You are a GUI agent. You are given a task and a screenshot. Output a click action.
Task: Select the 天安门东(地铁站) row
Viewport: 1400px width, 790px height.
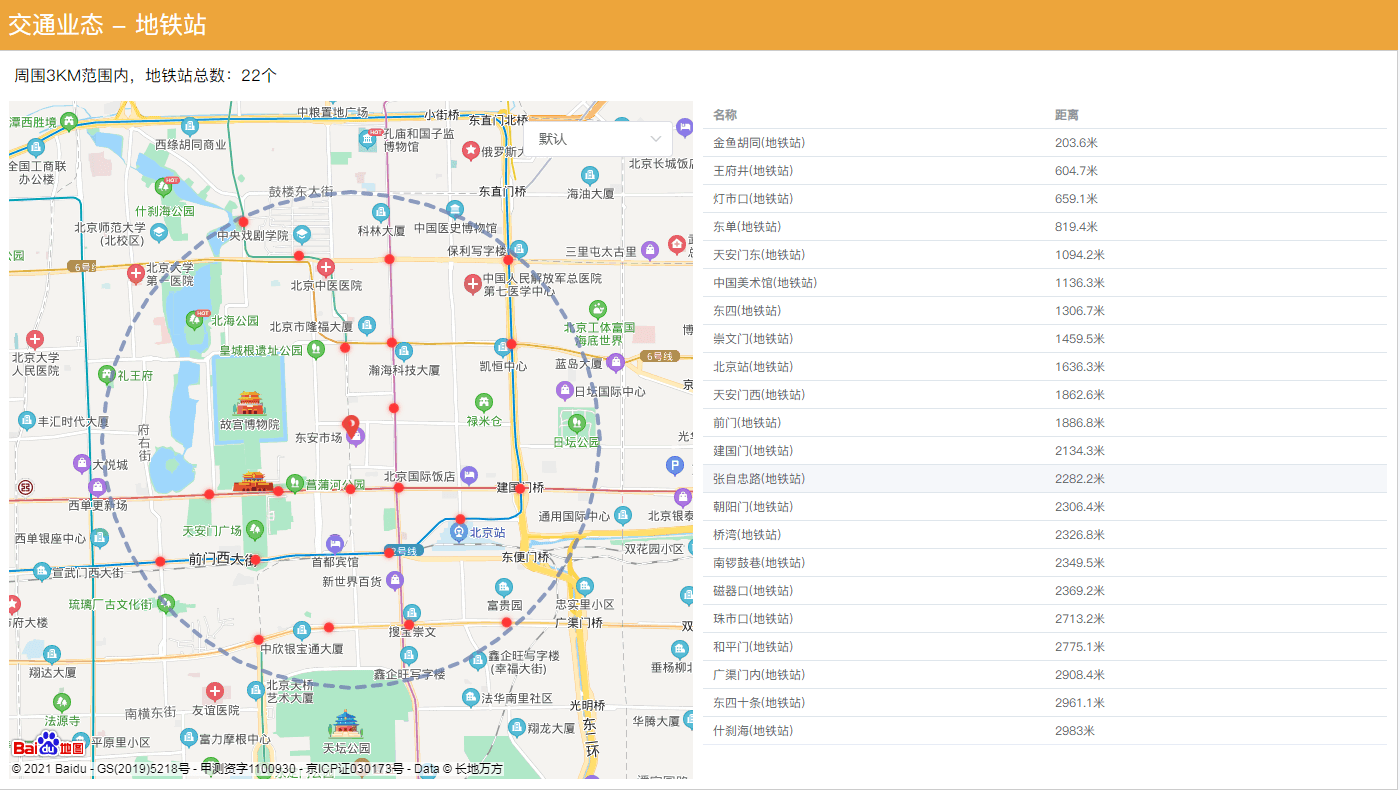click(x=1045, y=255)
